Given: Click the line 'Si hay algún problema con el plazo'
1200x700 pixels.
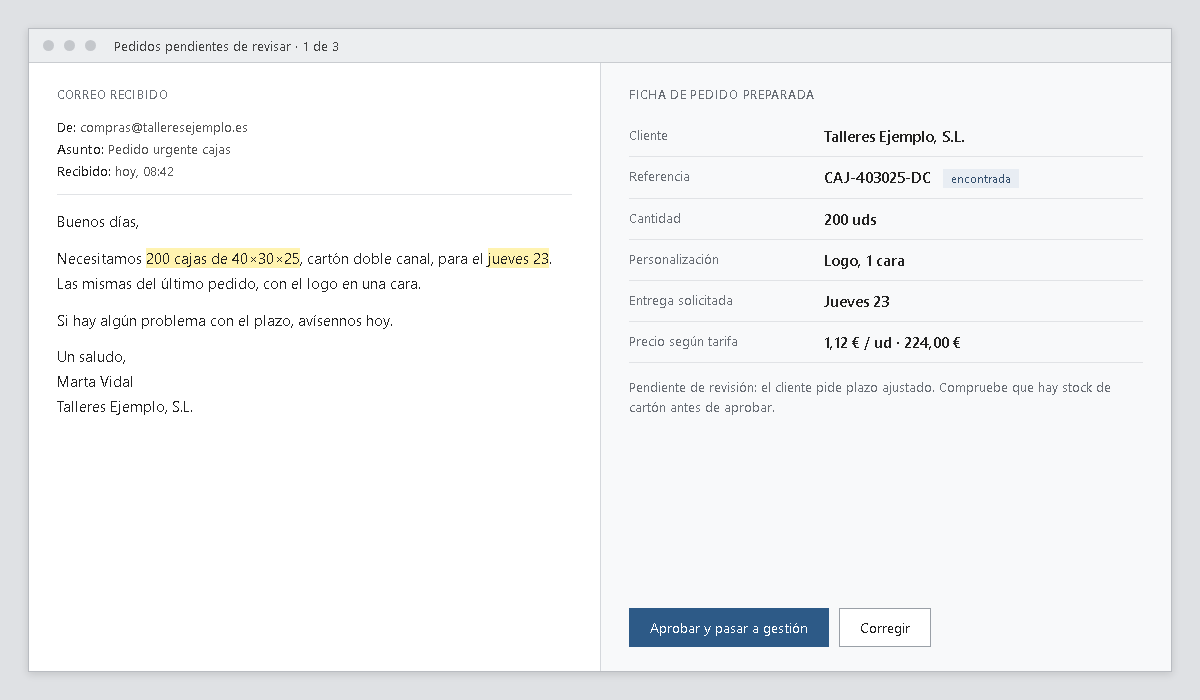Looking at the screenshot, I should tap(225, 321).
